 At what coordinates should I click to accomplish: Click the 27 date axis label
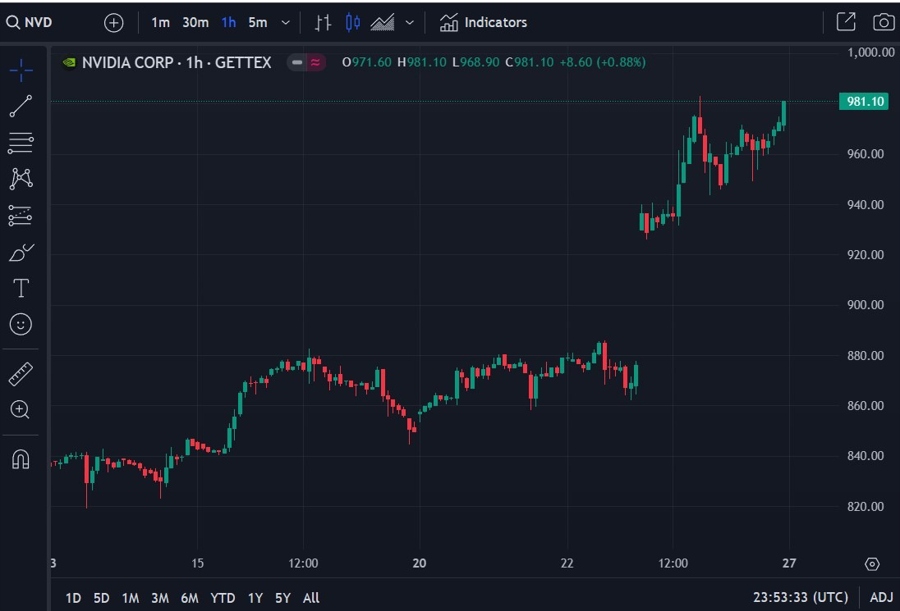pos(789,563)
